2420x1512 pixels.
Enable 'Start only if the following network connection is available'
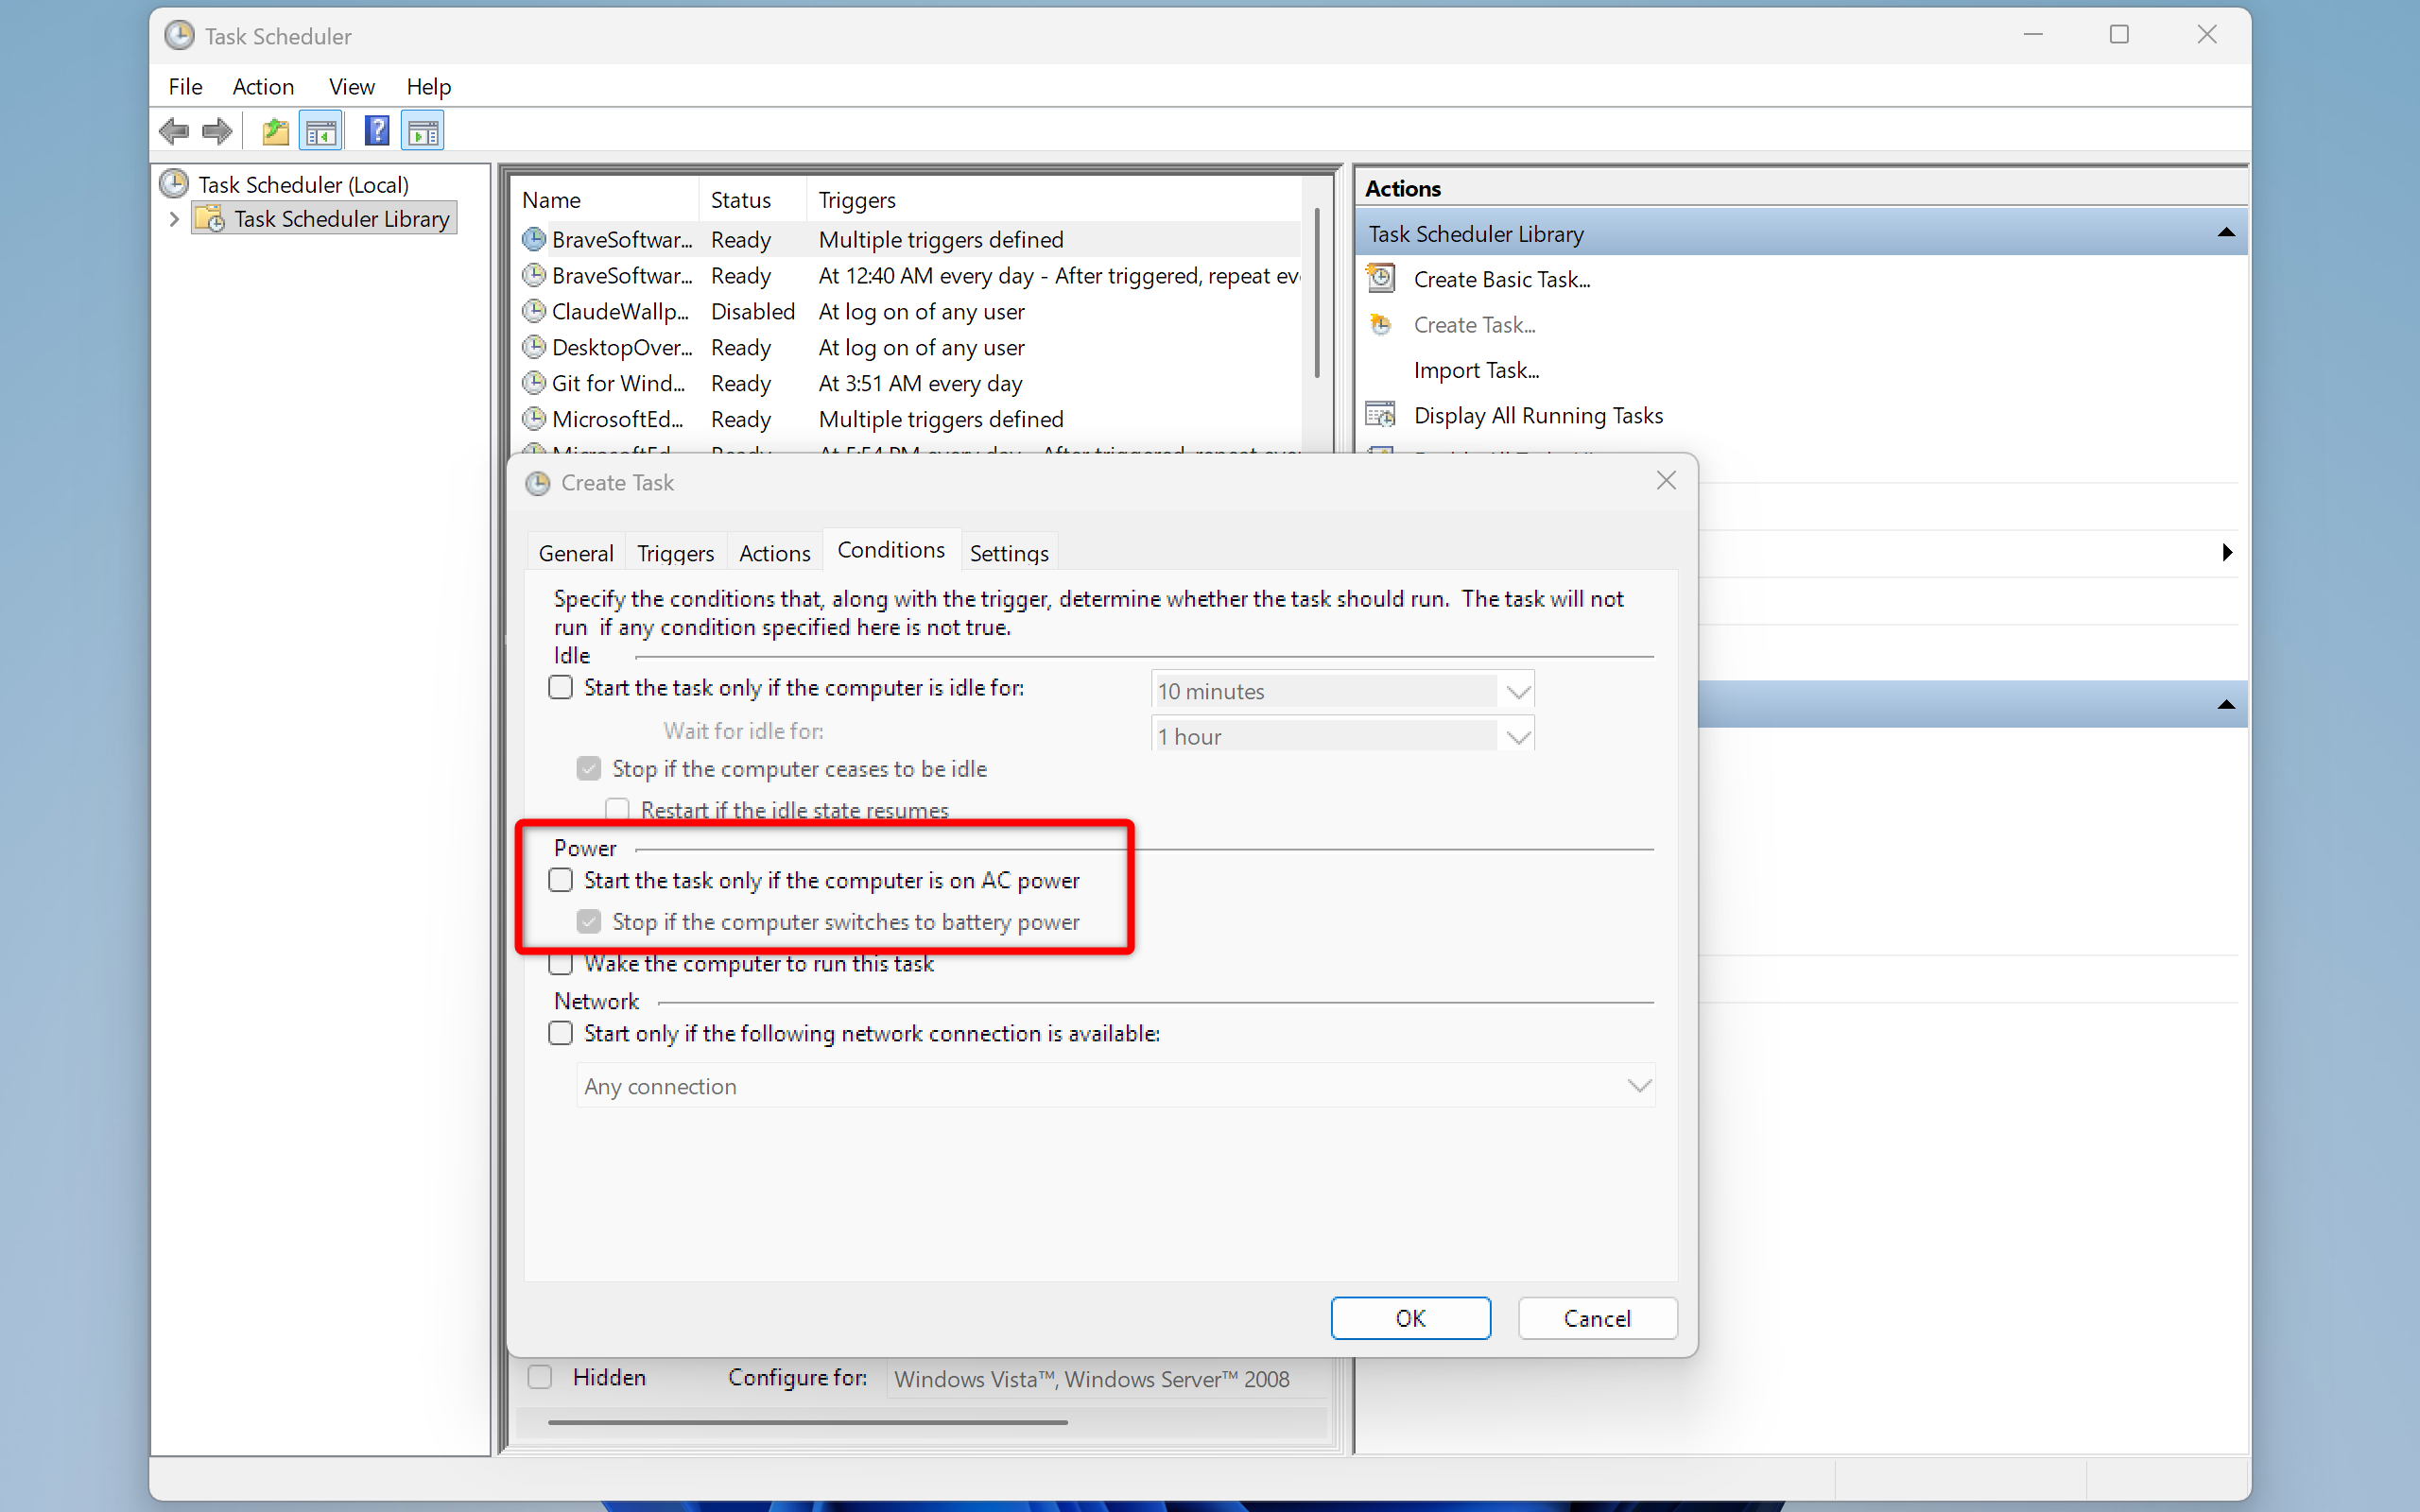click(x=561, y=1033)
